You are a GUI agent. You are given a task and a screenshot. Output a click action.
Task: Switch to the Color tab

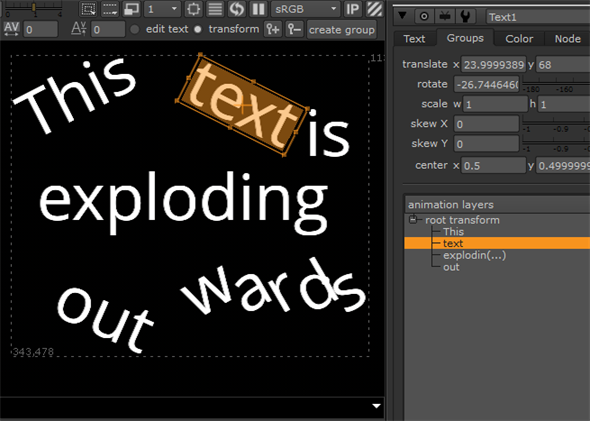pyautogui.click(x=519, y=39)
